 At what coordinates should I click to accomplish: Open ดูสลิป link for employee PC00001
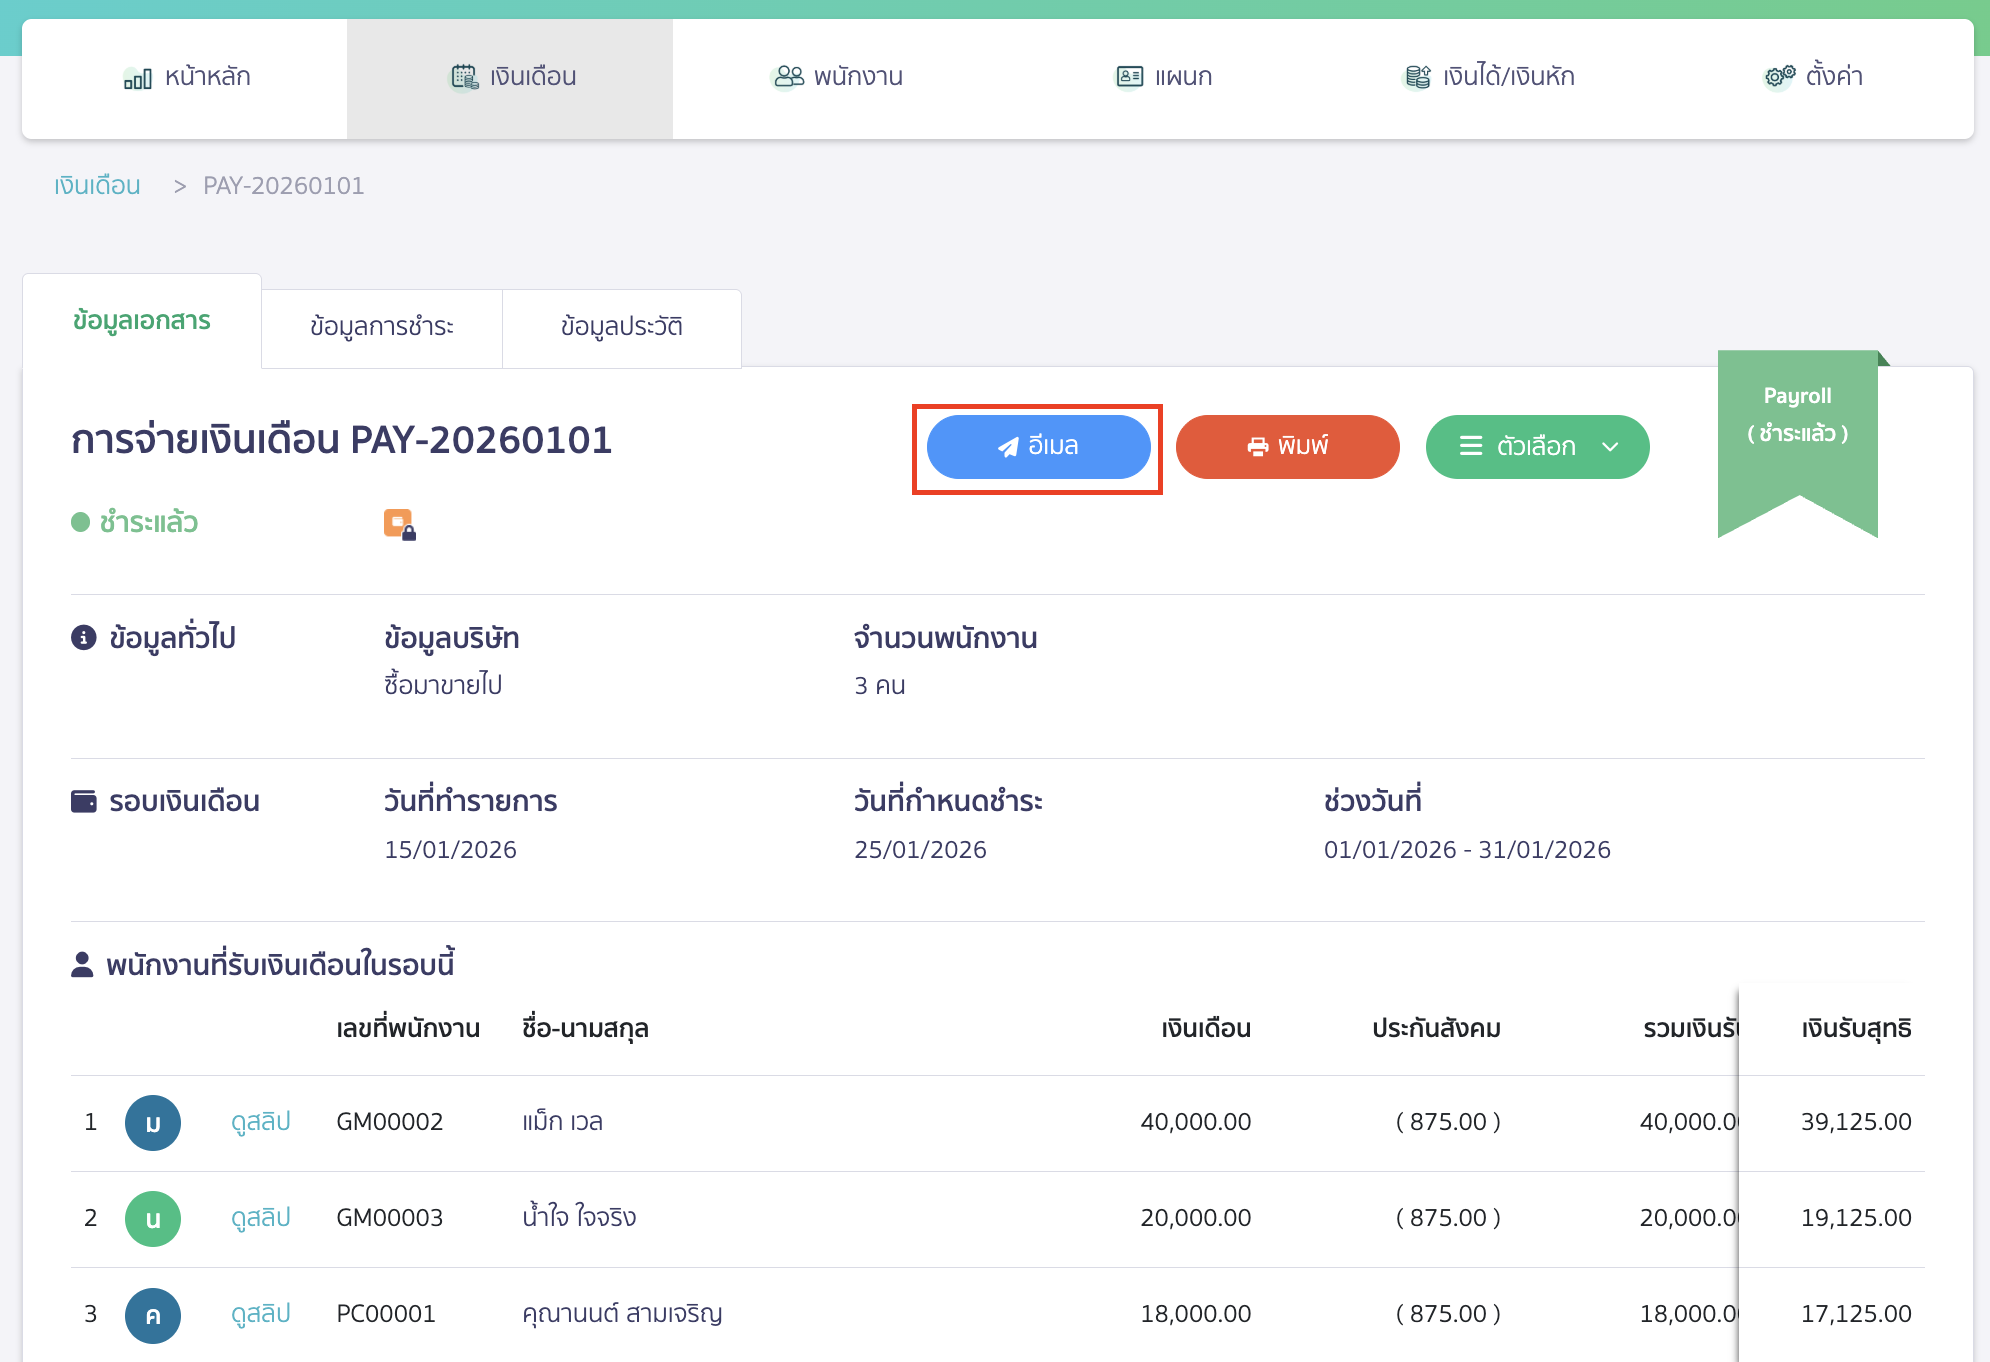(260, 1314)
